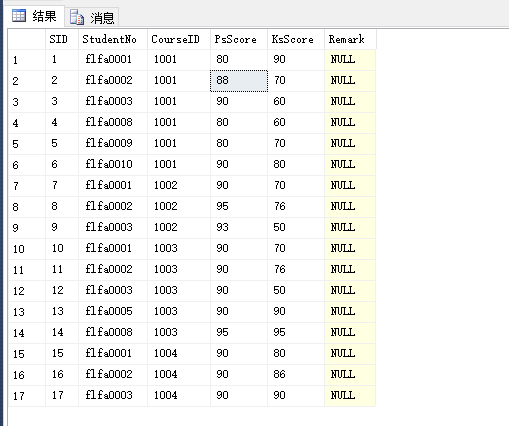The width and height of the screenshot is (509, 426).
Task: Click CourseID cell 1003 in row 10
Action: coord(179,249)
